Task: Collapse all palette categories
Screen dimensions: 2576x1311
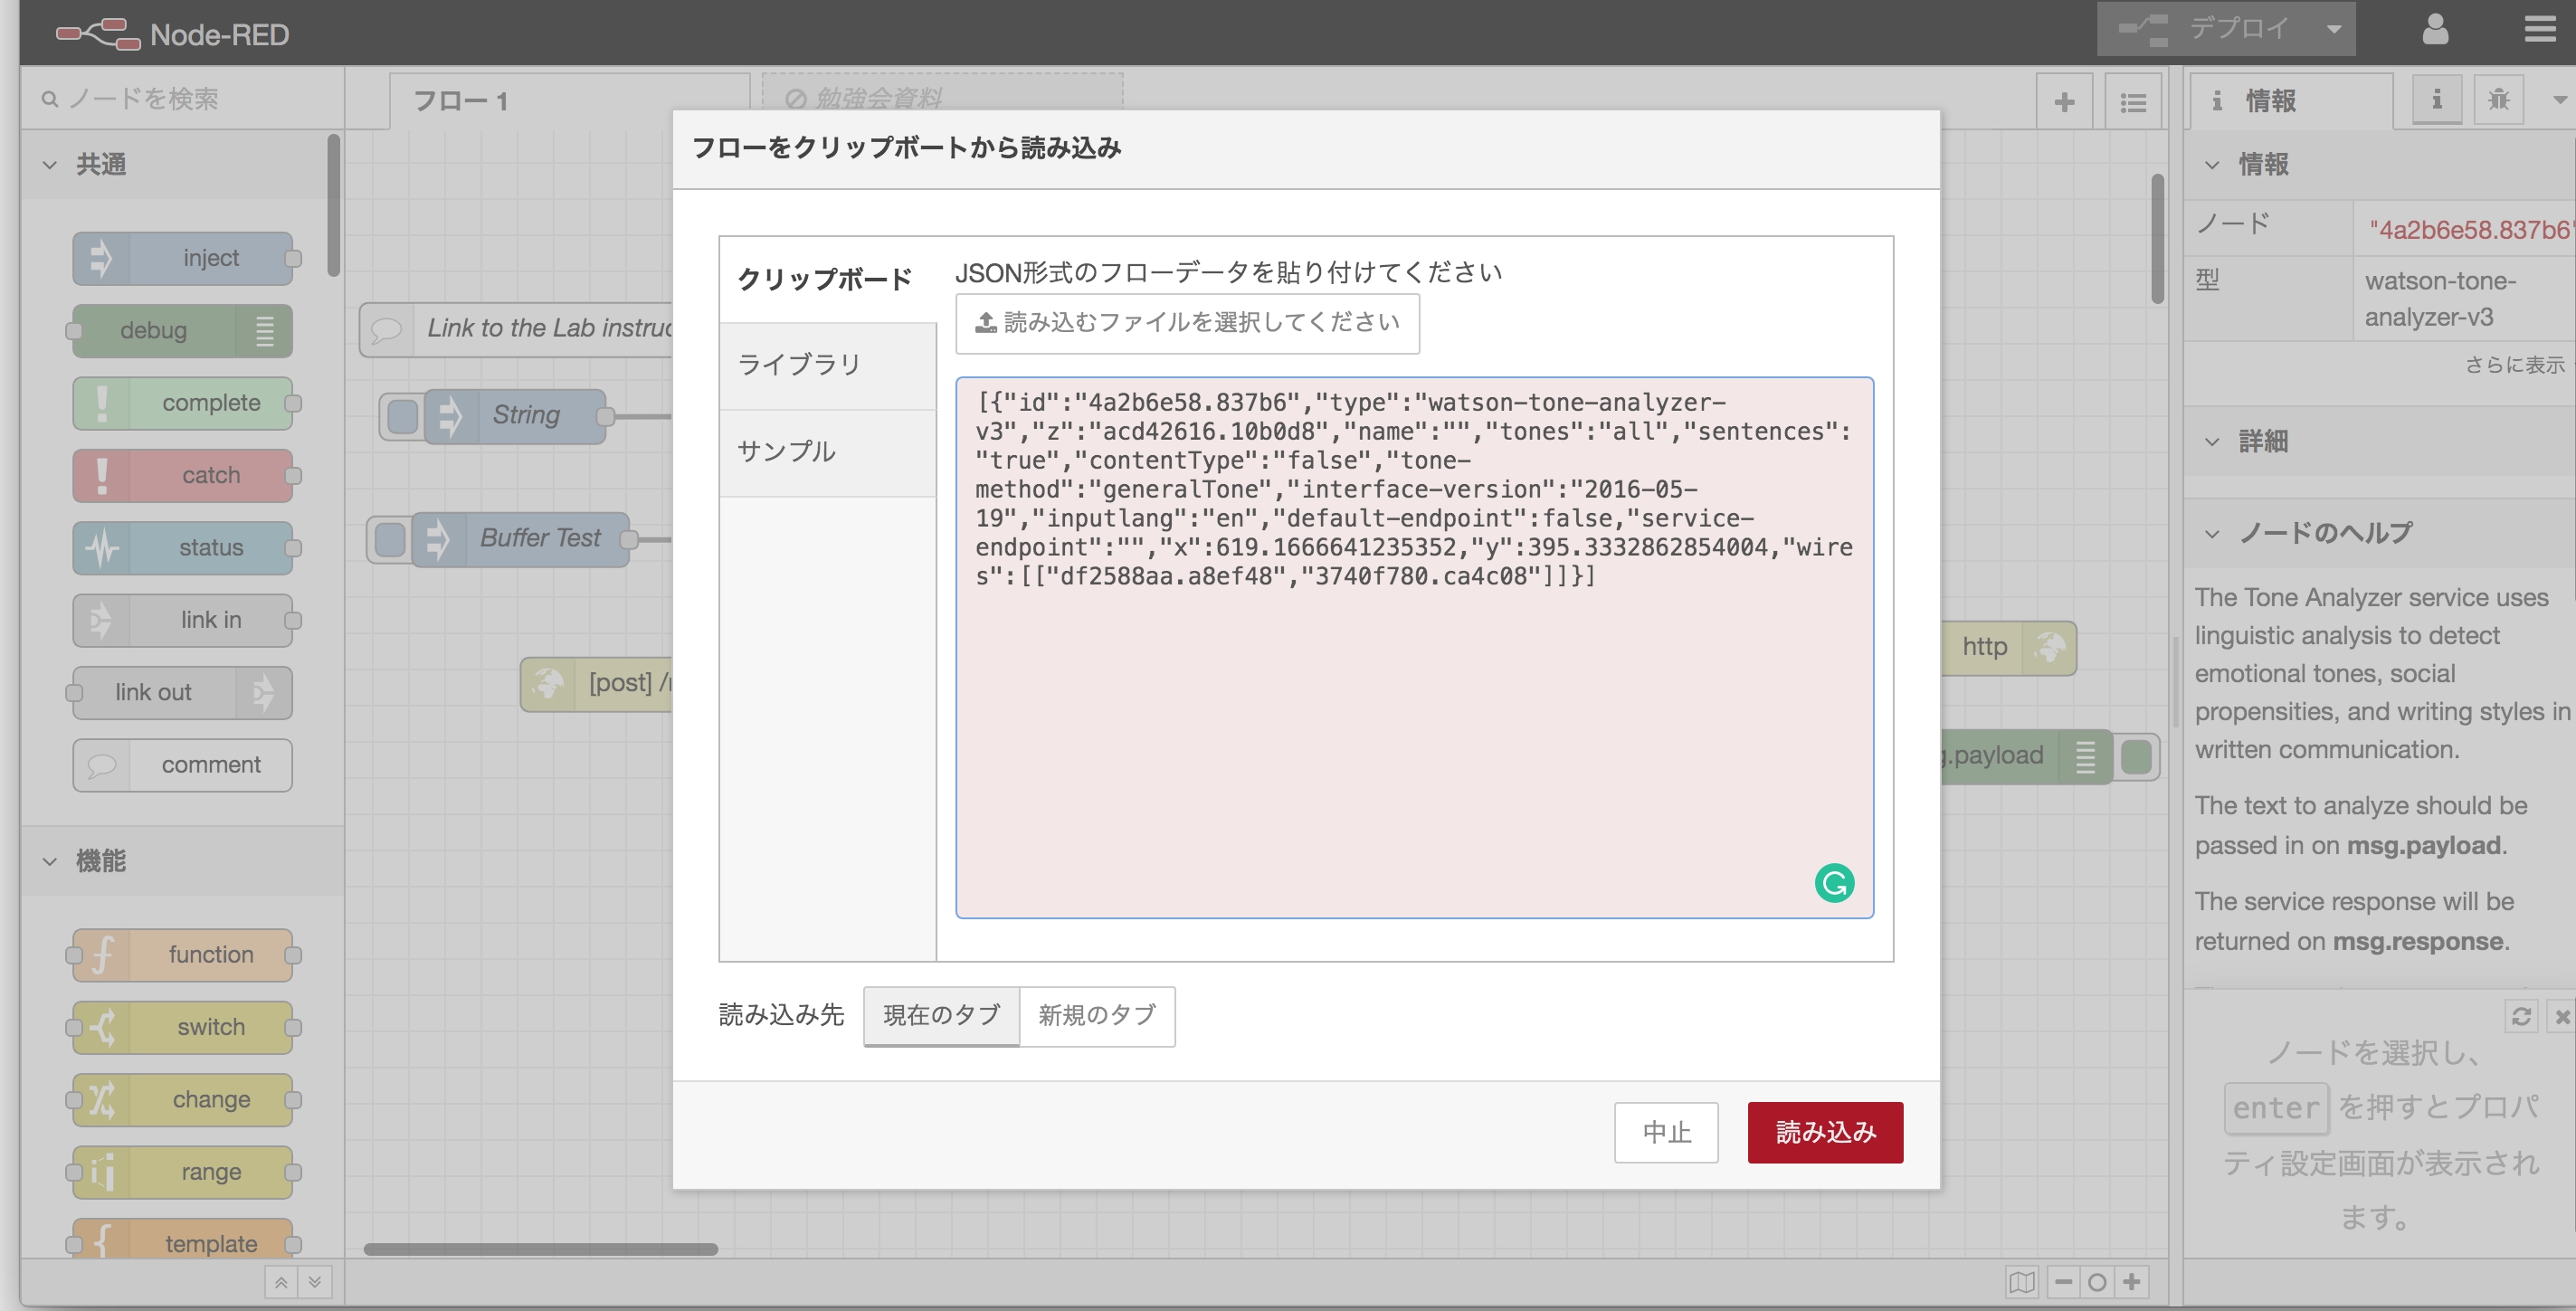Action: pos(282,1282)
